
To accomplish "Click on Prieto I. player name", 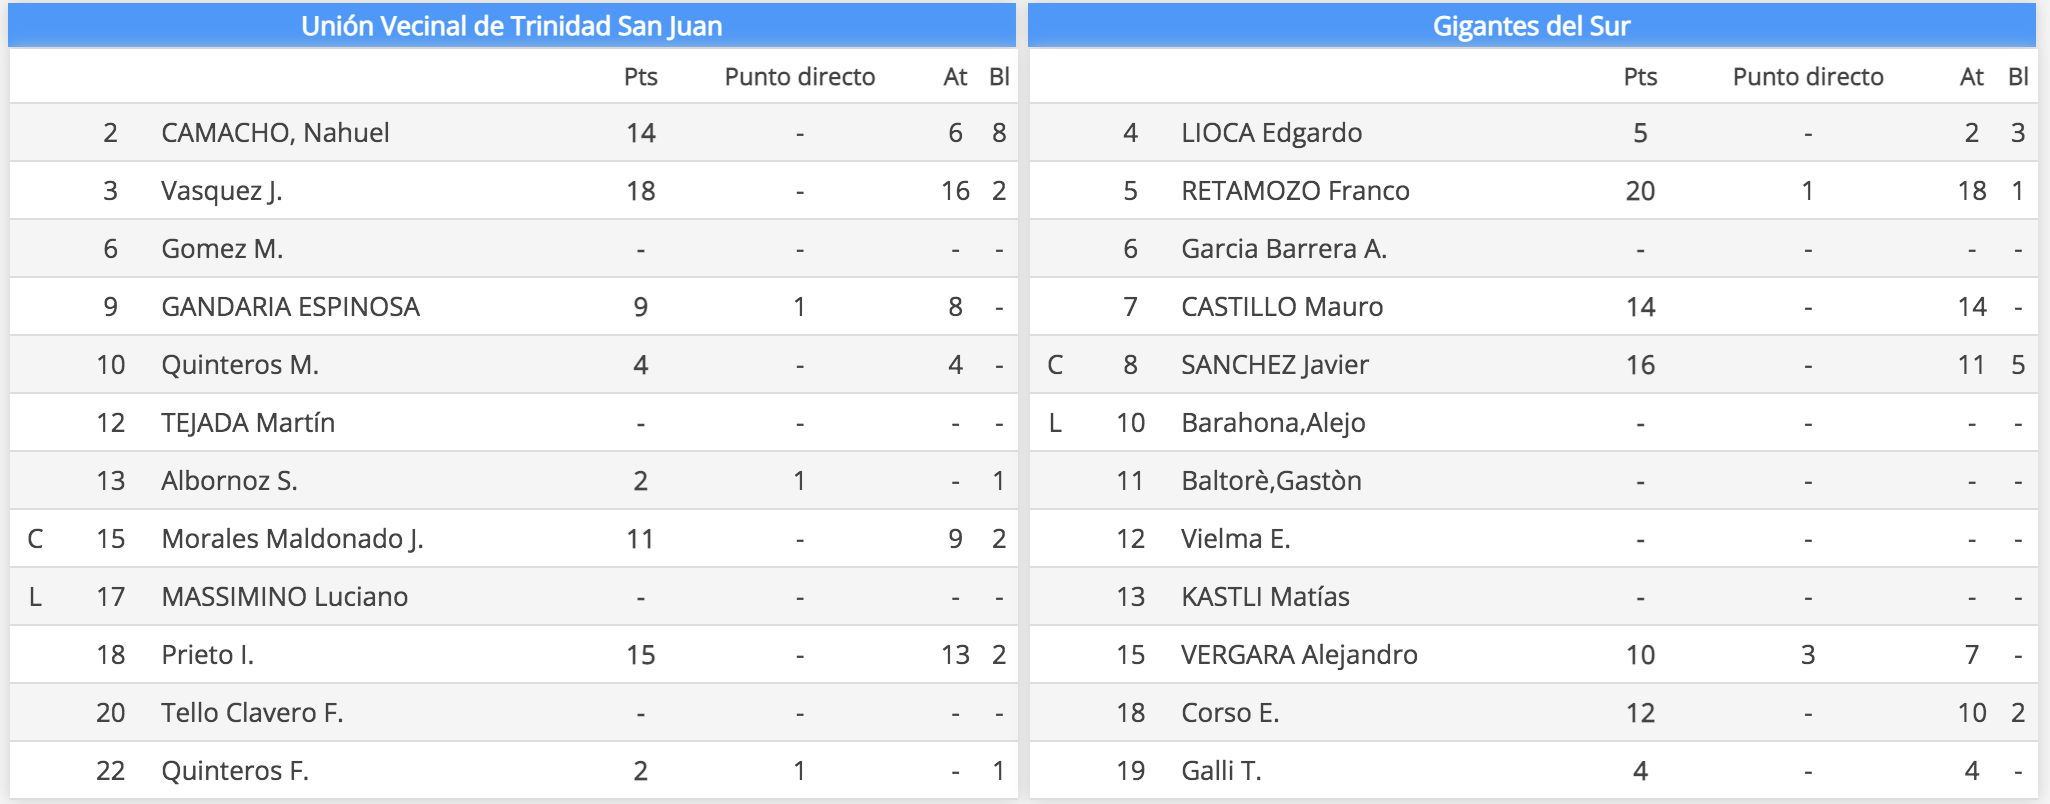I will (207, 655).
